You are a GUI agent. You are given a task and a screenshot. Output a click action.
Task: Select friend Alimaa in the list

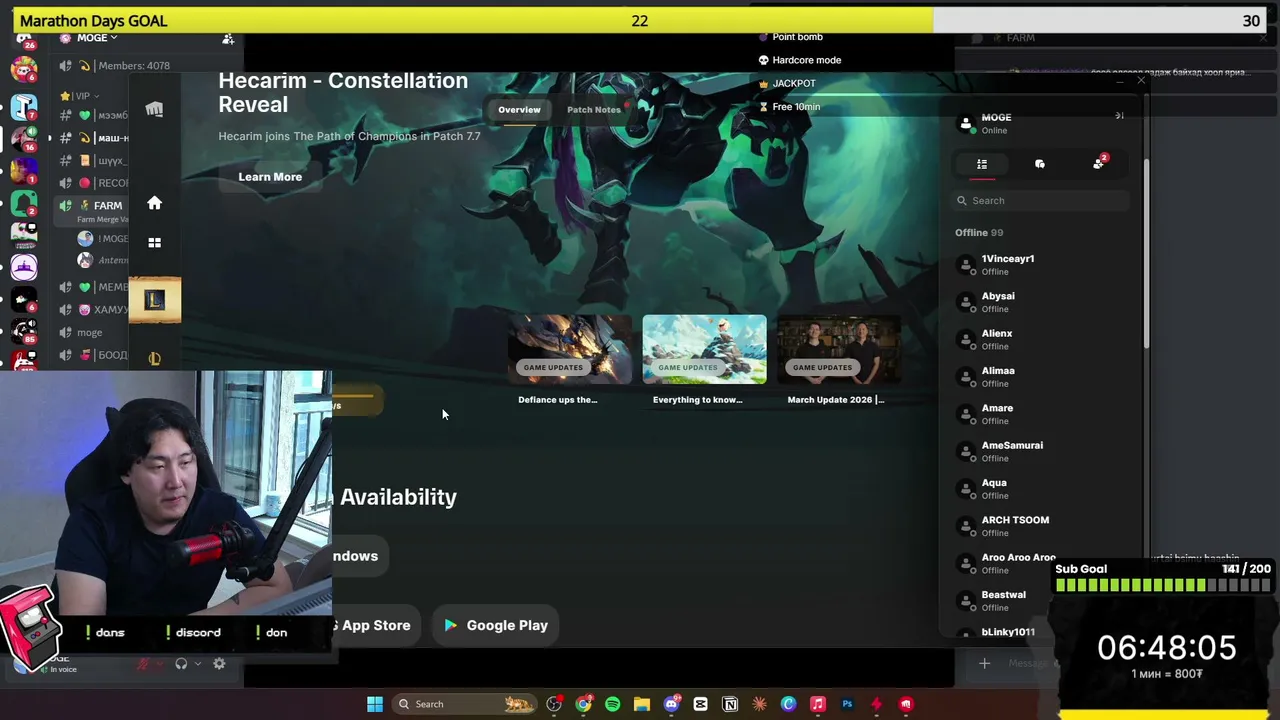pyautogui.click(x=1040, y=377)
